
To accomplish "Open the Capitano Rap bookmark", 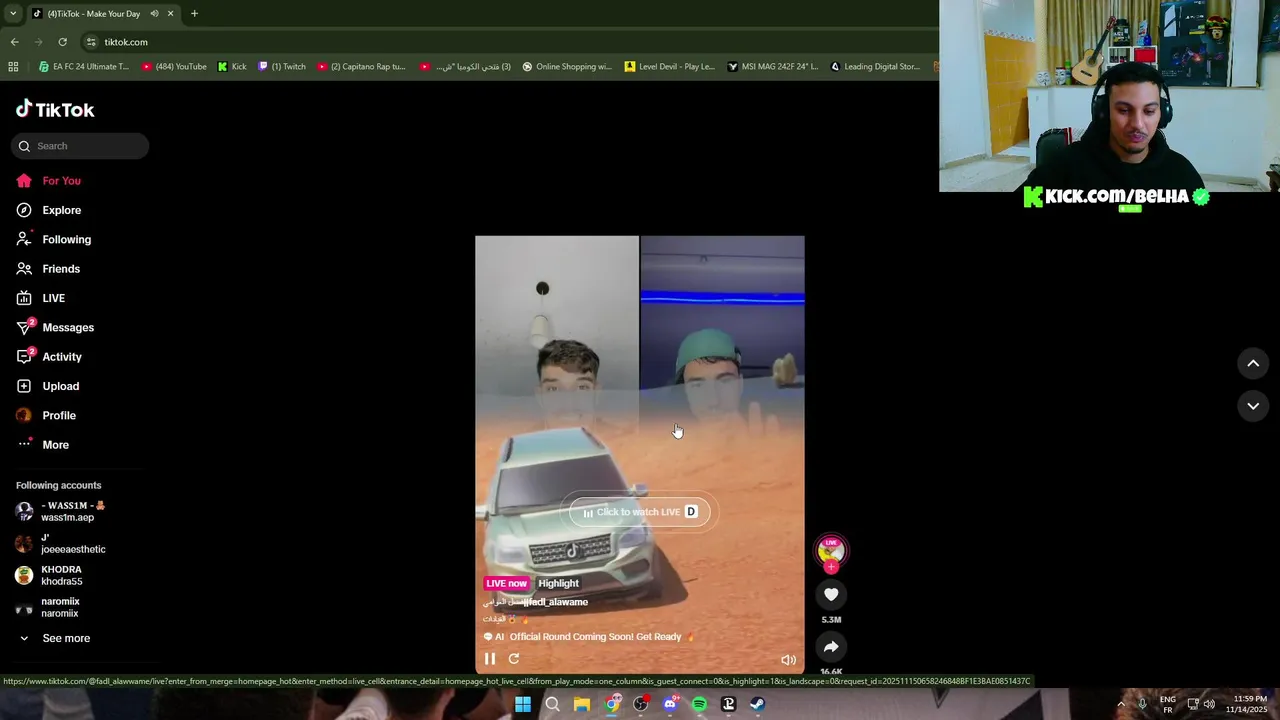I will 361,67.
